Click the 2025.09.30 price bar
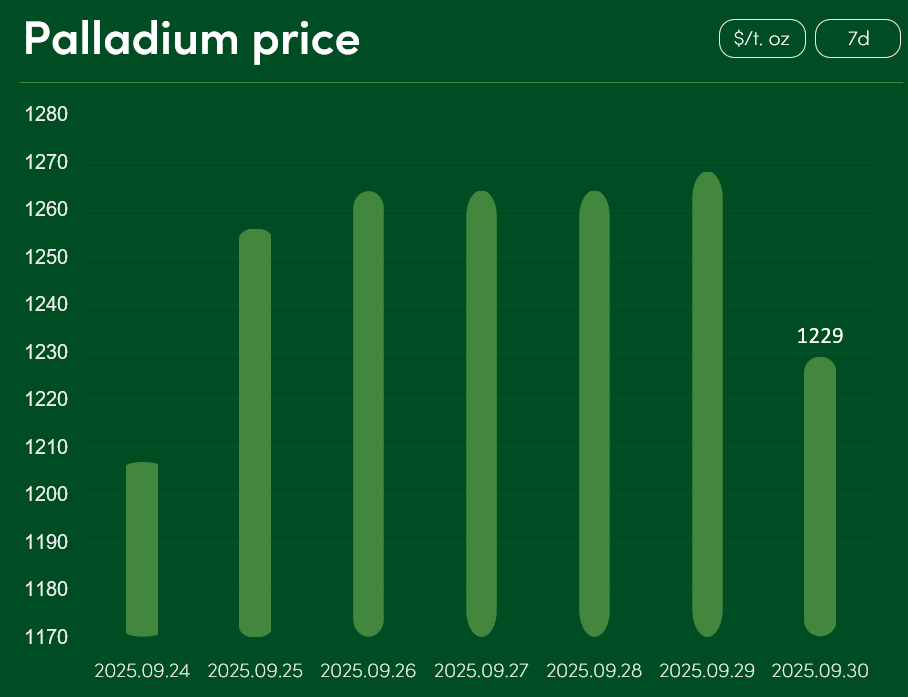This screenshot has height=697, width=908. [820, 497]
